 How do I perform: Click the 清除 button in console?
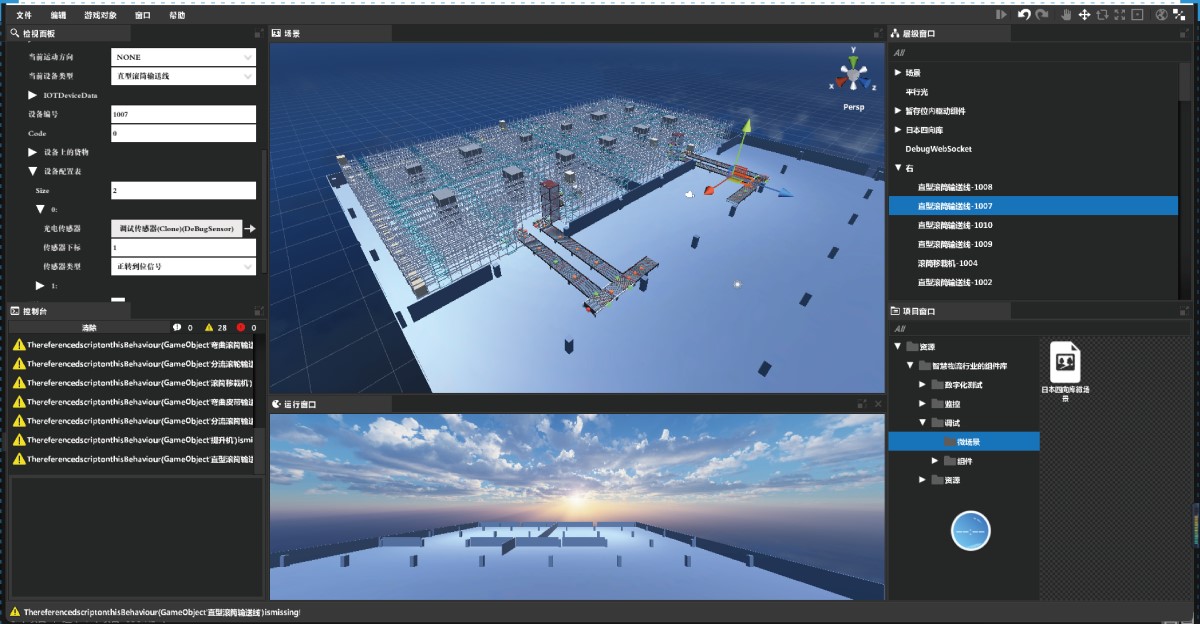[x=88, y=327]
